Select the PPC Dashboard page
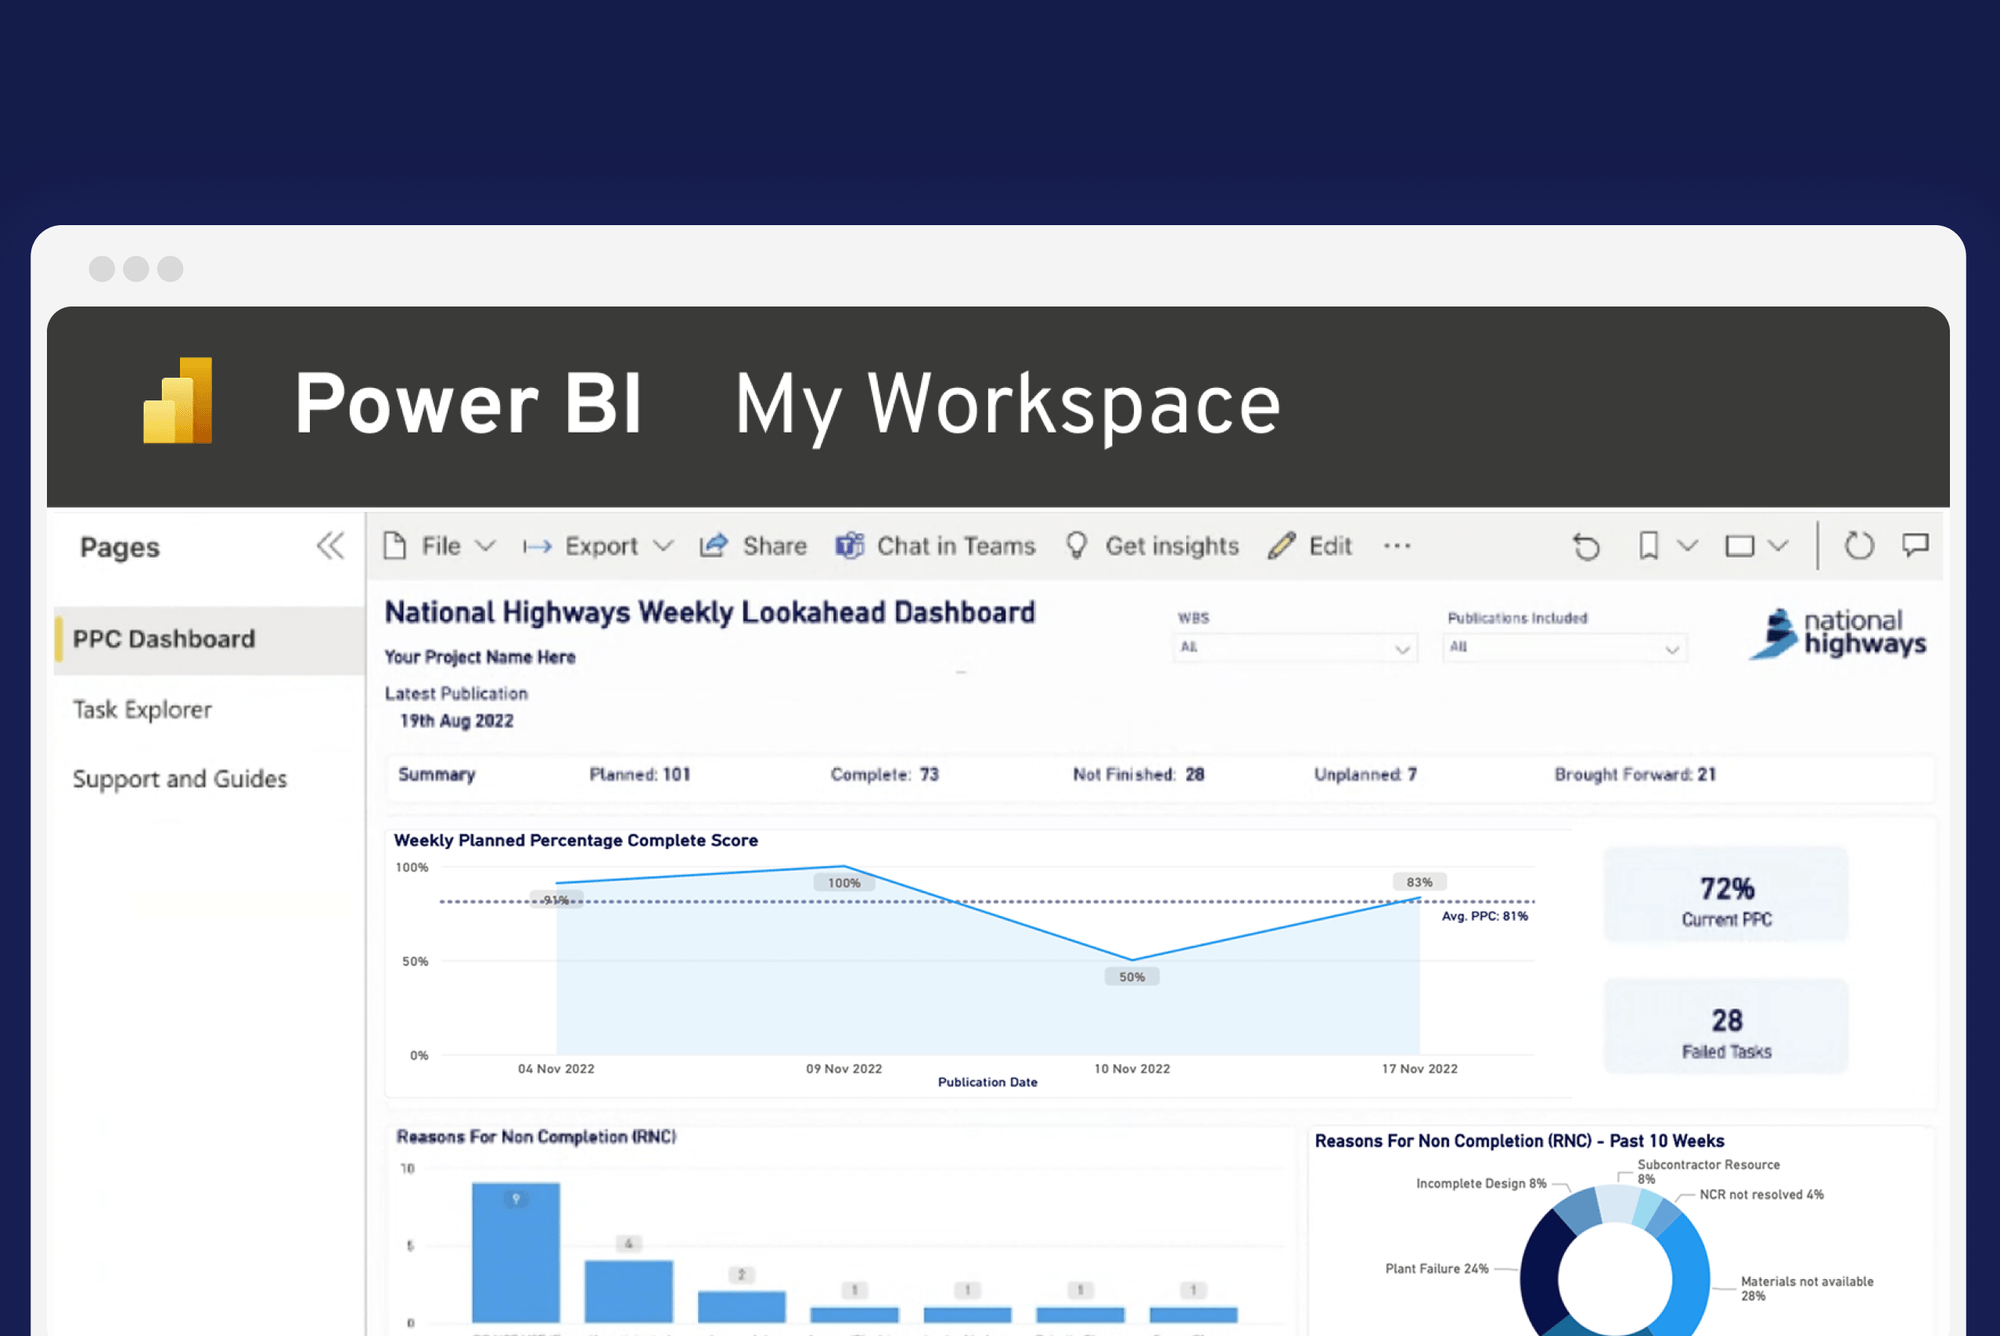The width and height of the screenshot is (2000, 1336). 164,639
